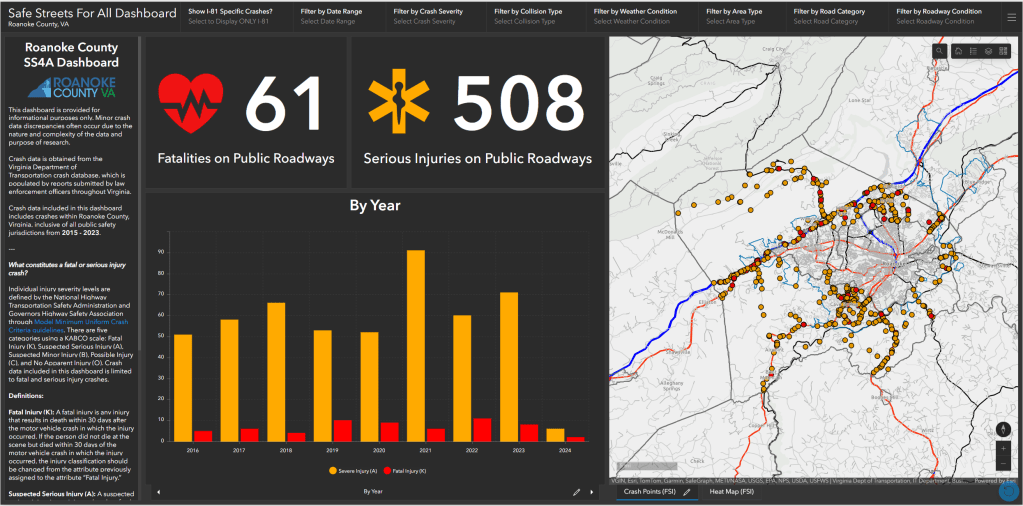Open the basemap gallery grid
The width and height of the screenshot is (1023, 506).
tap(1003, 51)
